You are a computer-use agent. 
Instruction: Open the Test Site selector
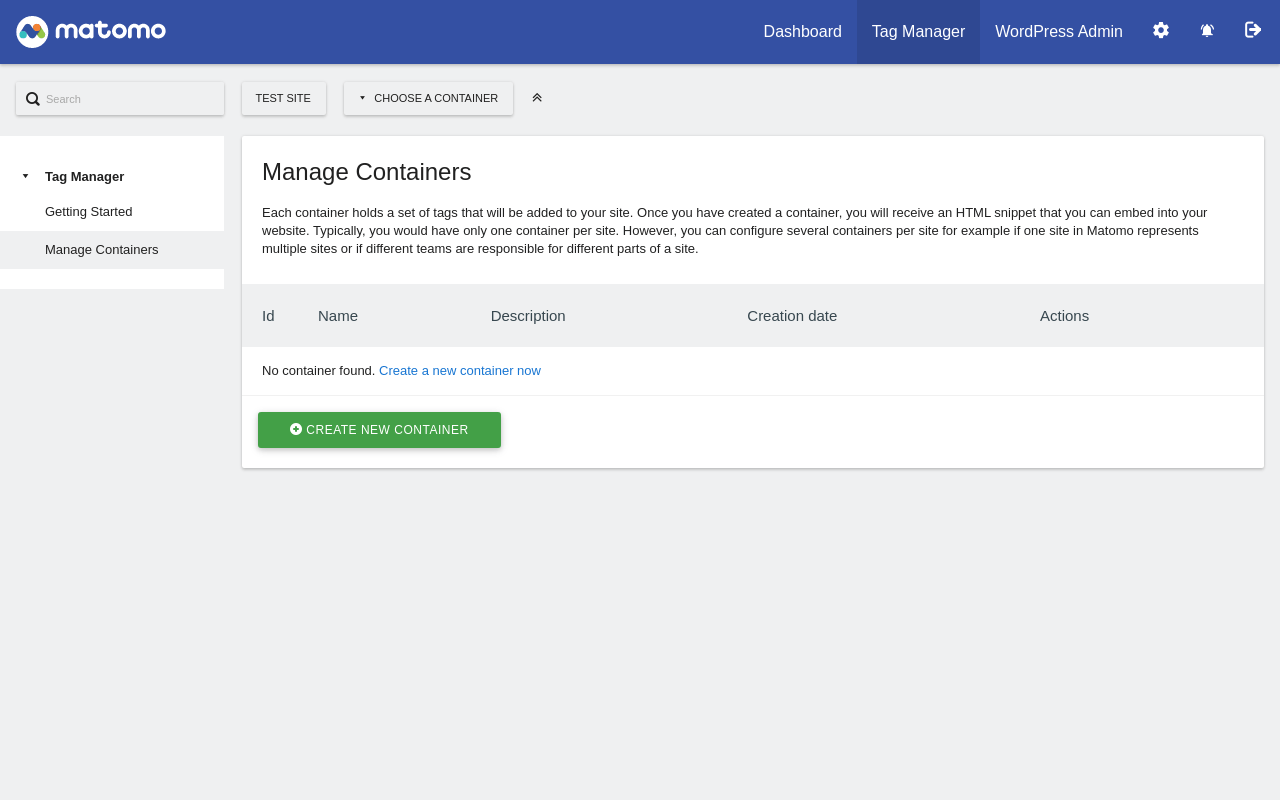point(283,98)
